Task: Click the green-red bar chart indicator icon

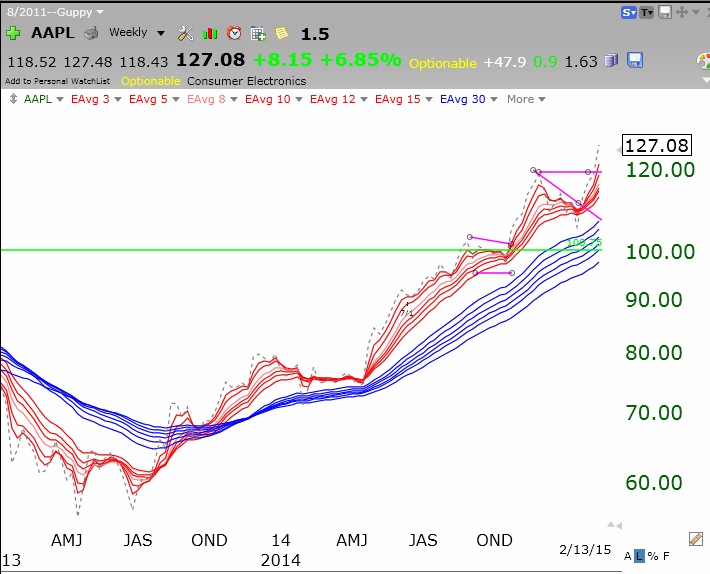Action: click(210, 33)
